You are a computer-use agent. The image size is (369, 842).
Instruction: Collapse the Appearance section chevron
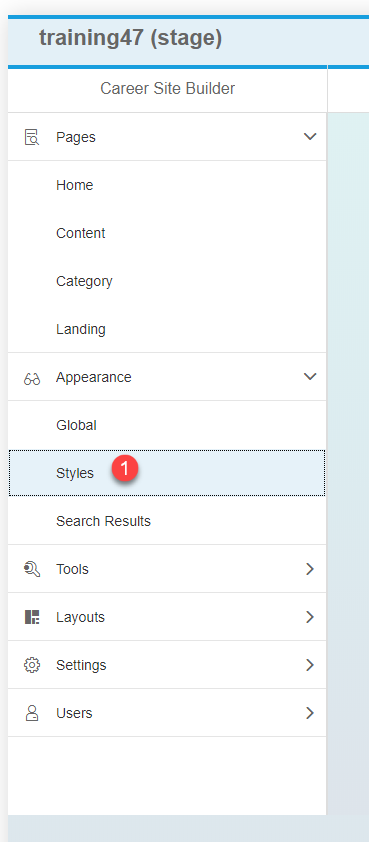[x=310, y=376]
